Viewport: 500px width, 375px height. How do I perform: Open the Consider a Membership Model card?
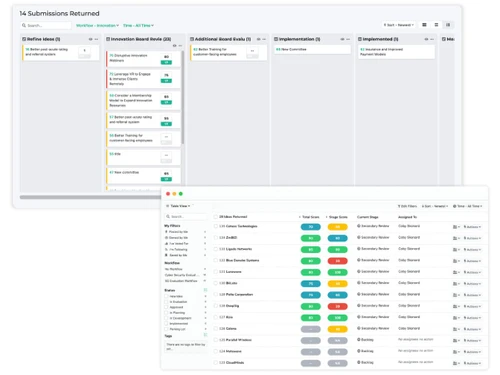(x=143, y=100)
